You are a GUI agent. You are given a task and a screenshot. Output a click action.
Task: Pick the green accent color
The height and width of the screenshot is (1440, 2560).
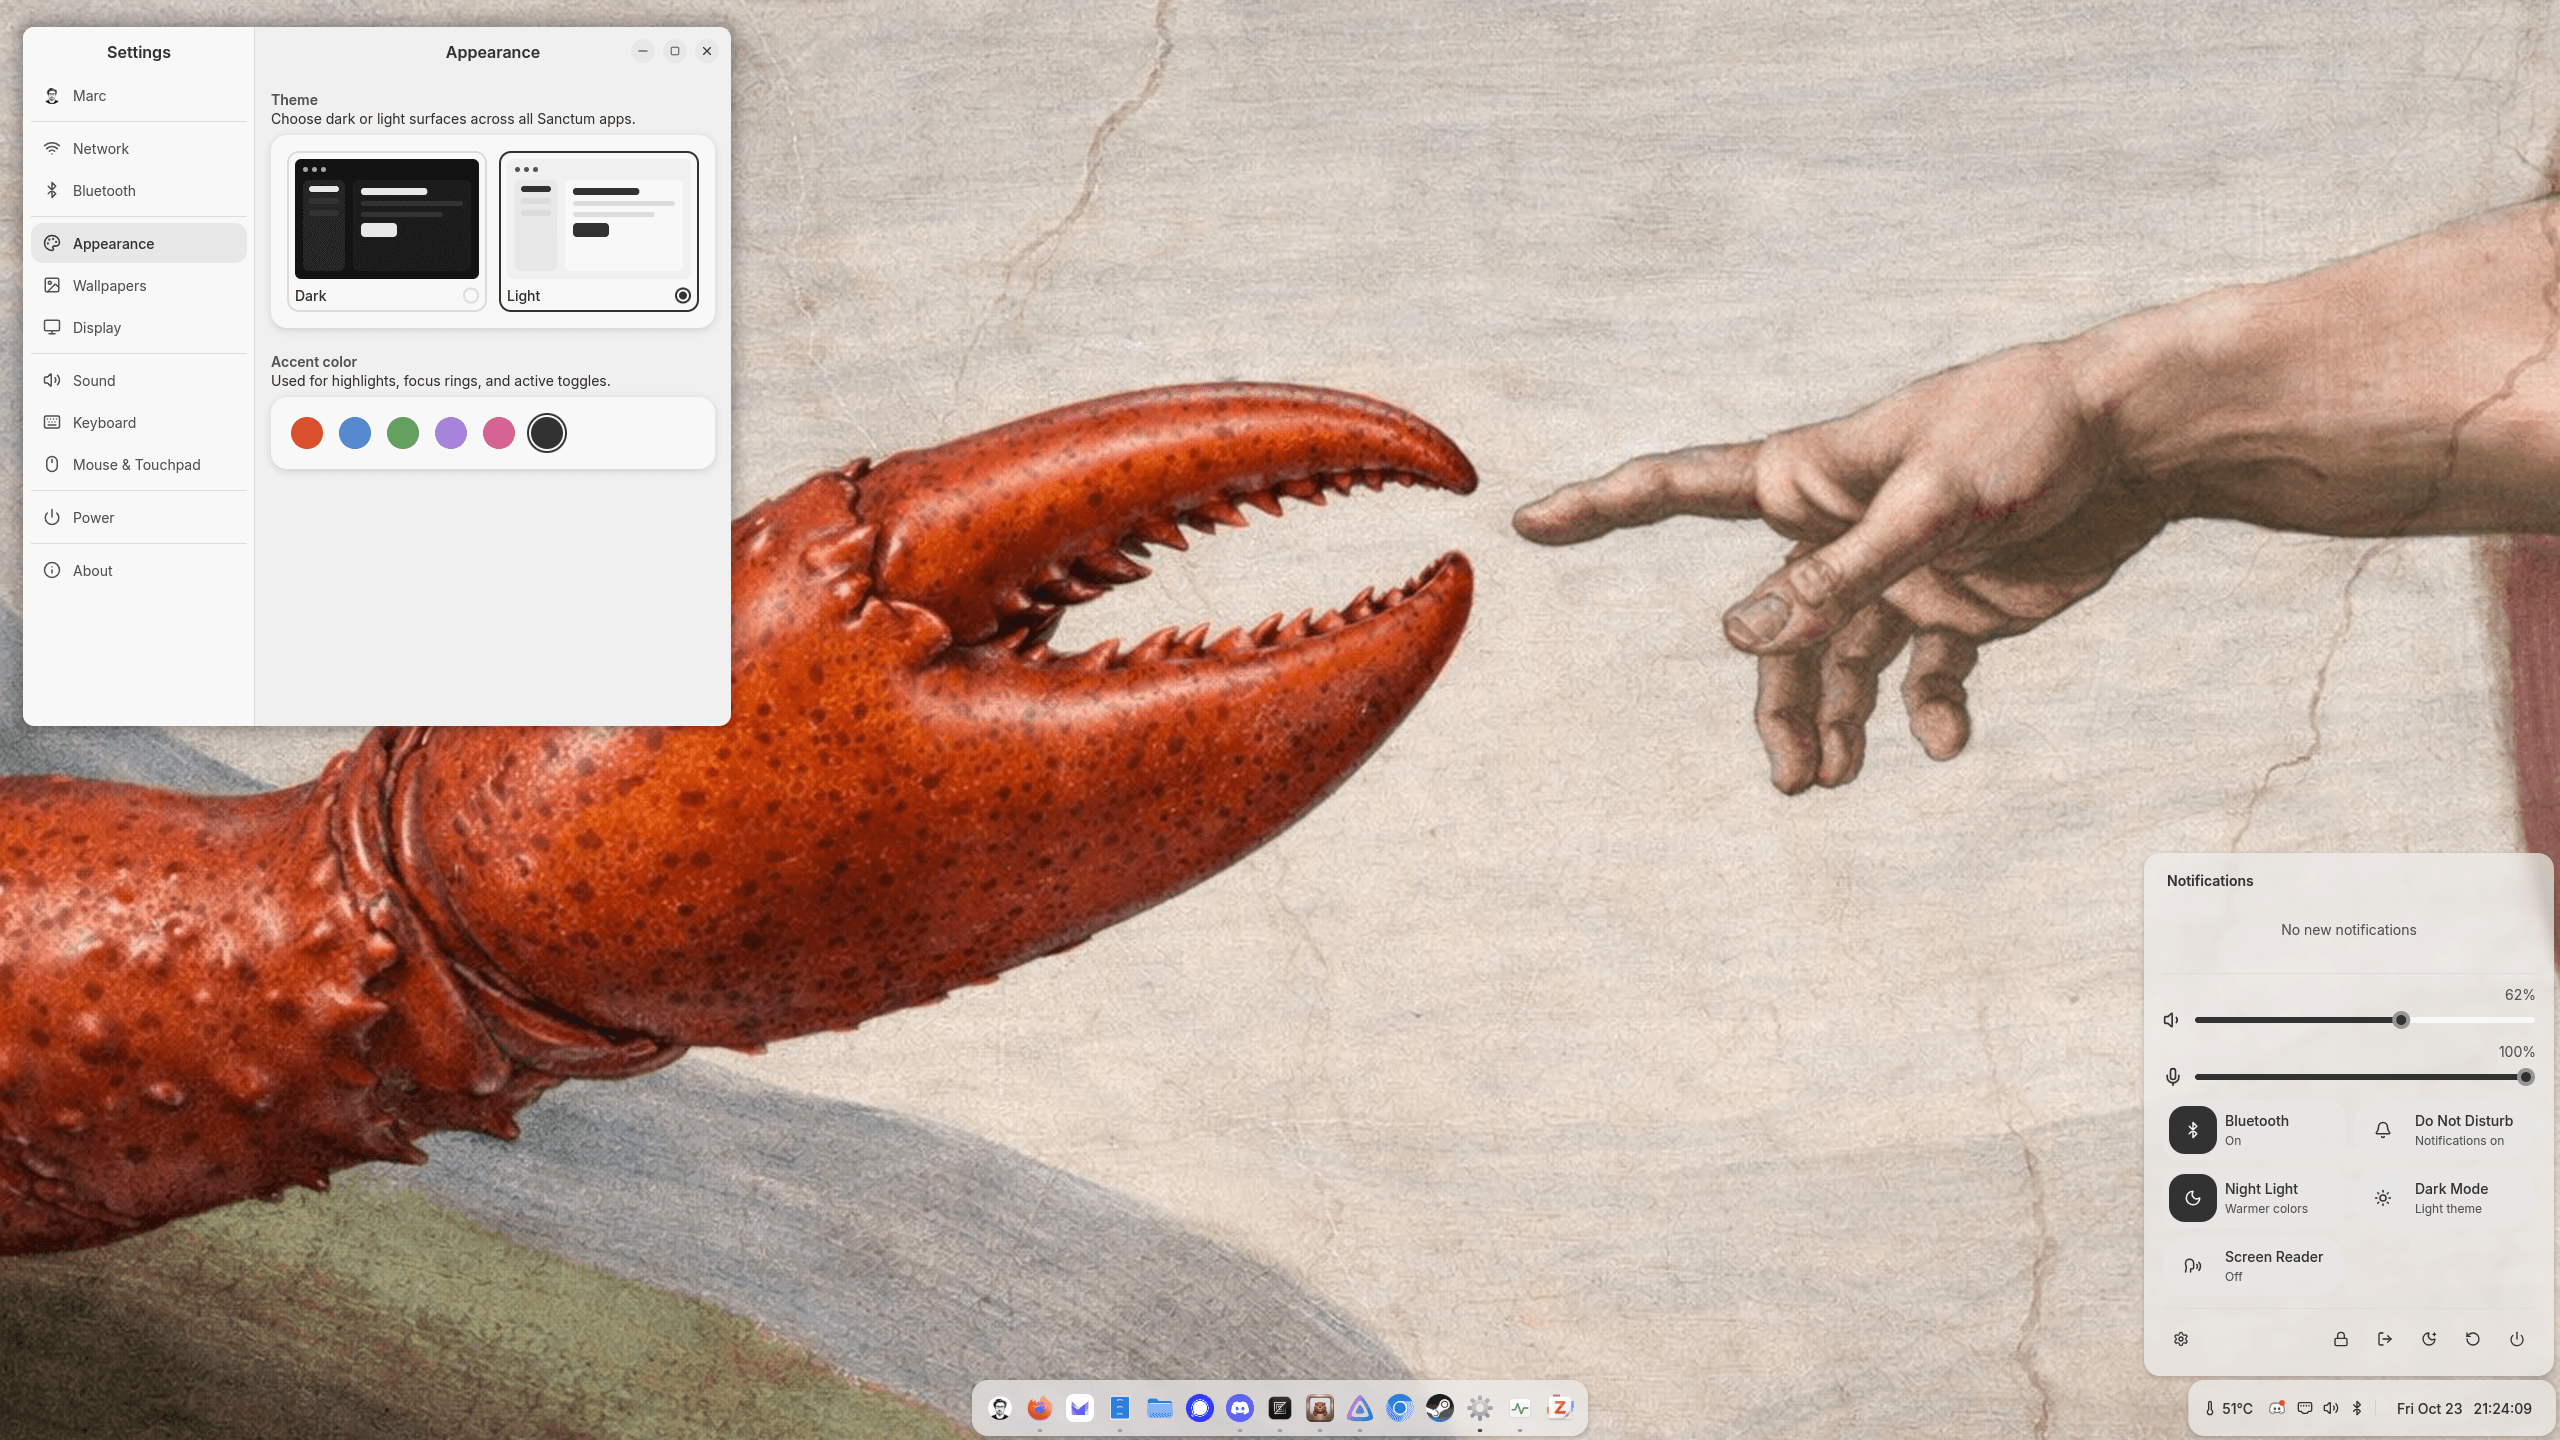[403, 433]
